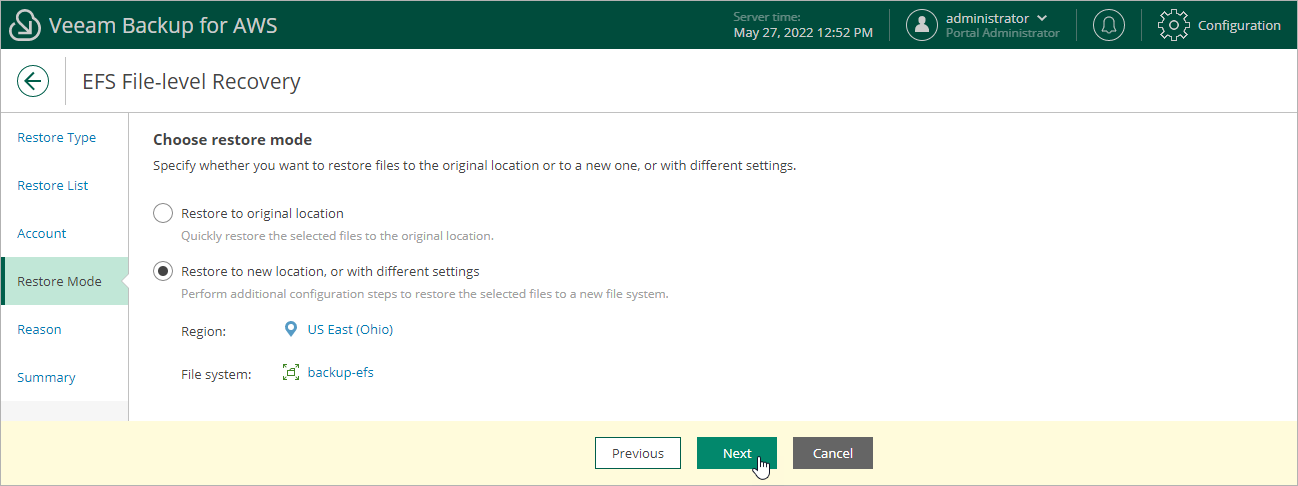Screen dimensions: 1298x486
Task: Click the Cancel button
Action: click(833, 453)
